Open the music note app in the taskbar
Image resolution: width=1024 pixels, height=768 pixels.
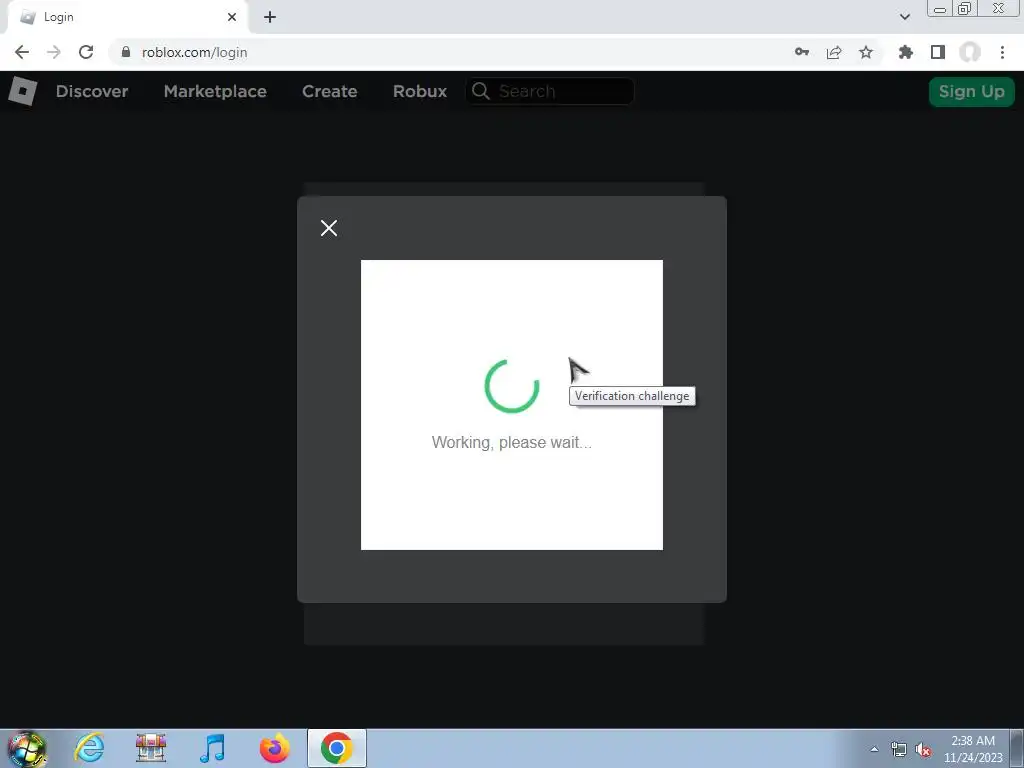tap(212, 748)
